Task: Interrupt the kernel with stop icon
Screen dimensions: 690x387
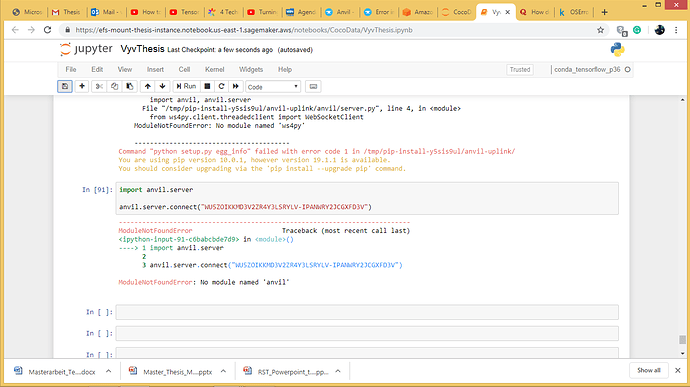Action: click(207, 86)
